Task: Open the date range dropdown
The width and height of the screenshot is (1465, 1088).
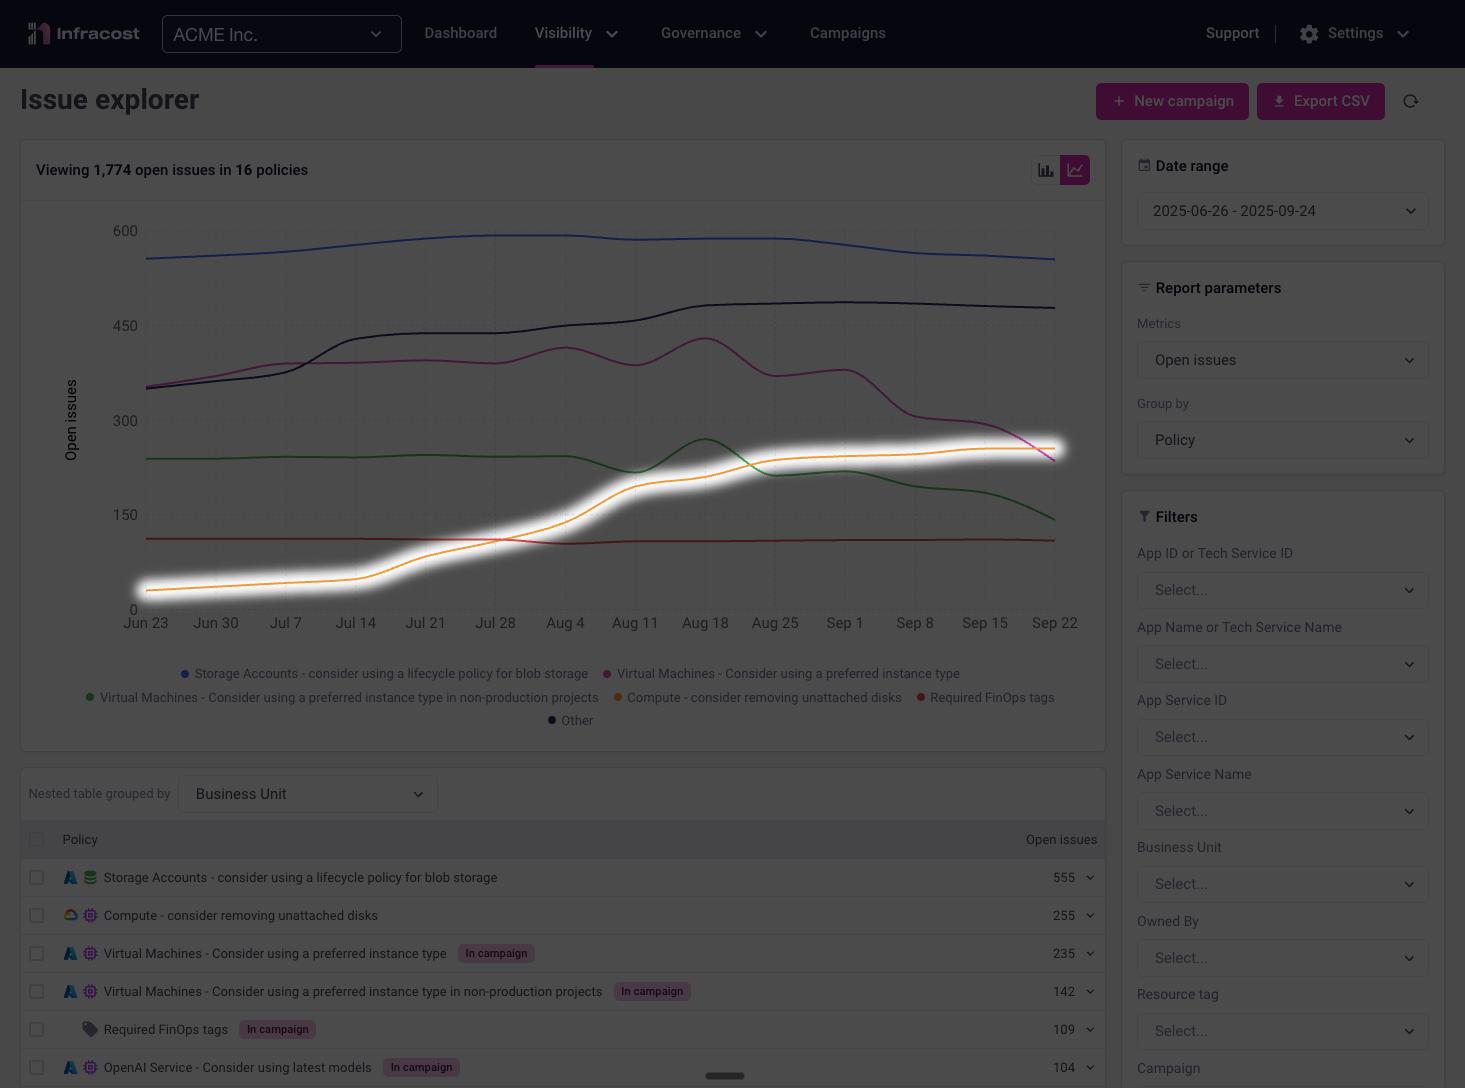Action: [1282, 211]
